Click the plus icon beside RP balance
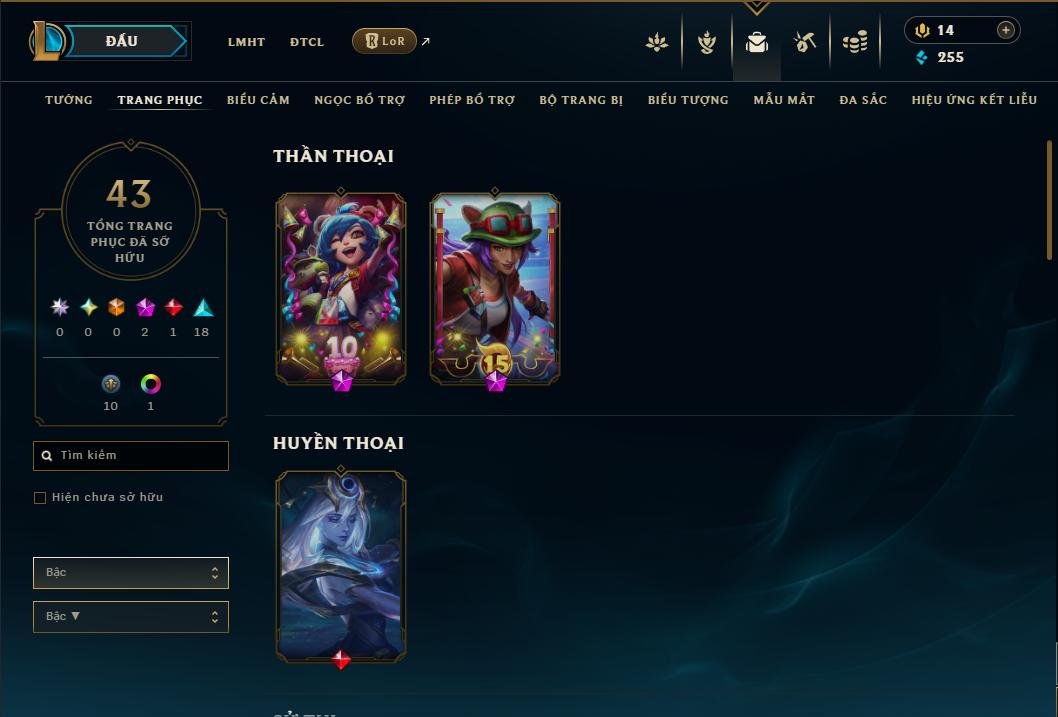This screenshot has height=717, width=1058. click(1005, 30)
